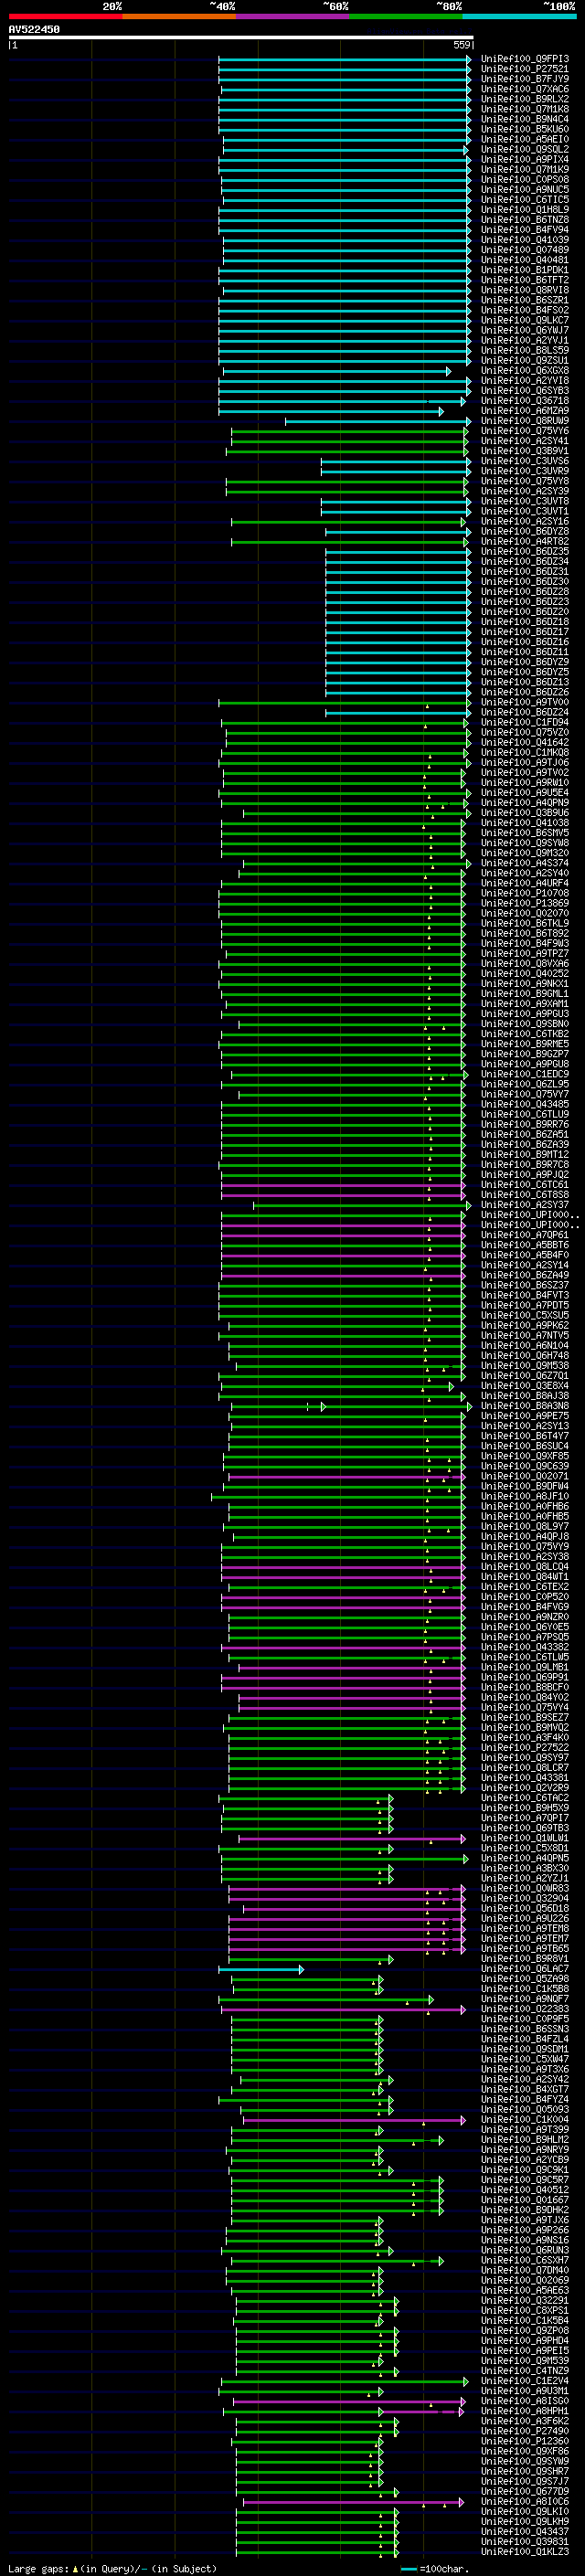Select the UniRef100_A2SY37 label
585x2576 pixels.
(525, 1204)
